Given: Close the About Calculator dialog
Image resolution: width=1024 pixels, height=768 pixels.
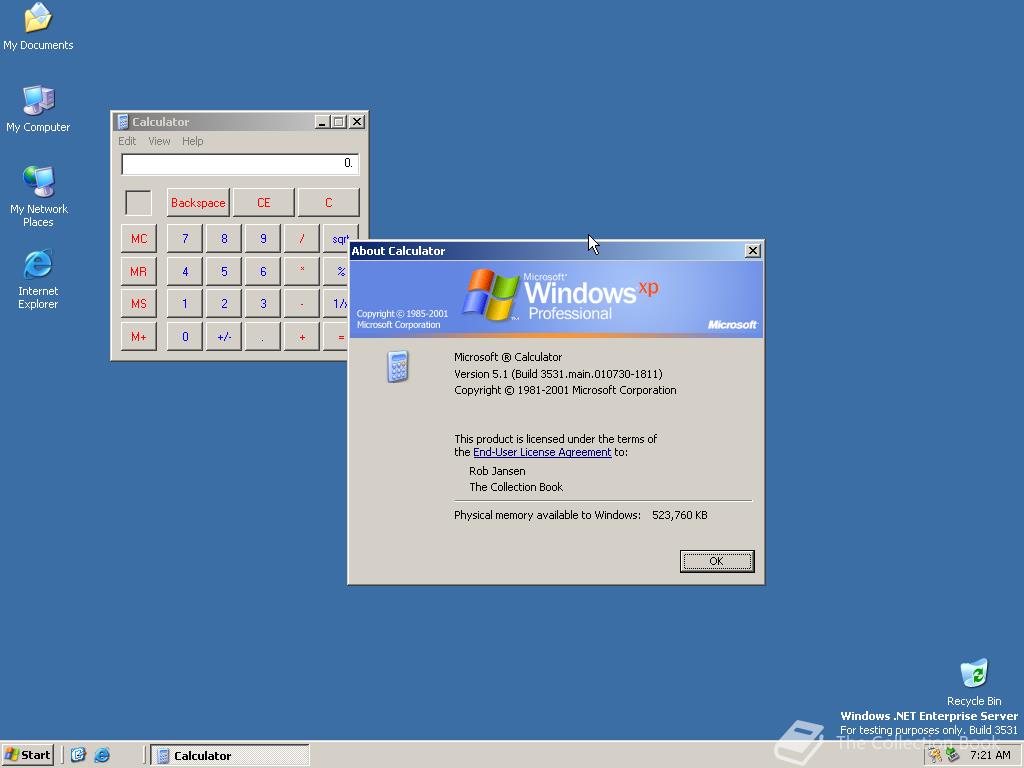Looking at the screenshot, I should coord(752,251).
